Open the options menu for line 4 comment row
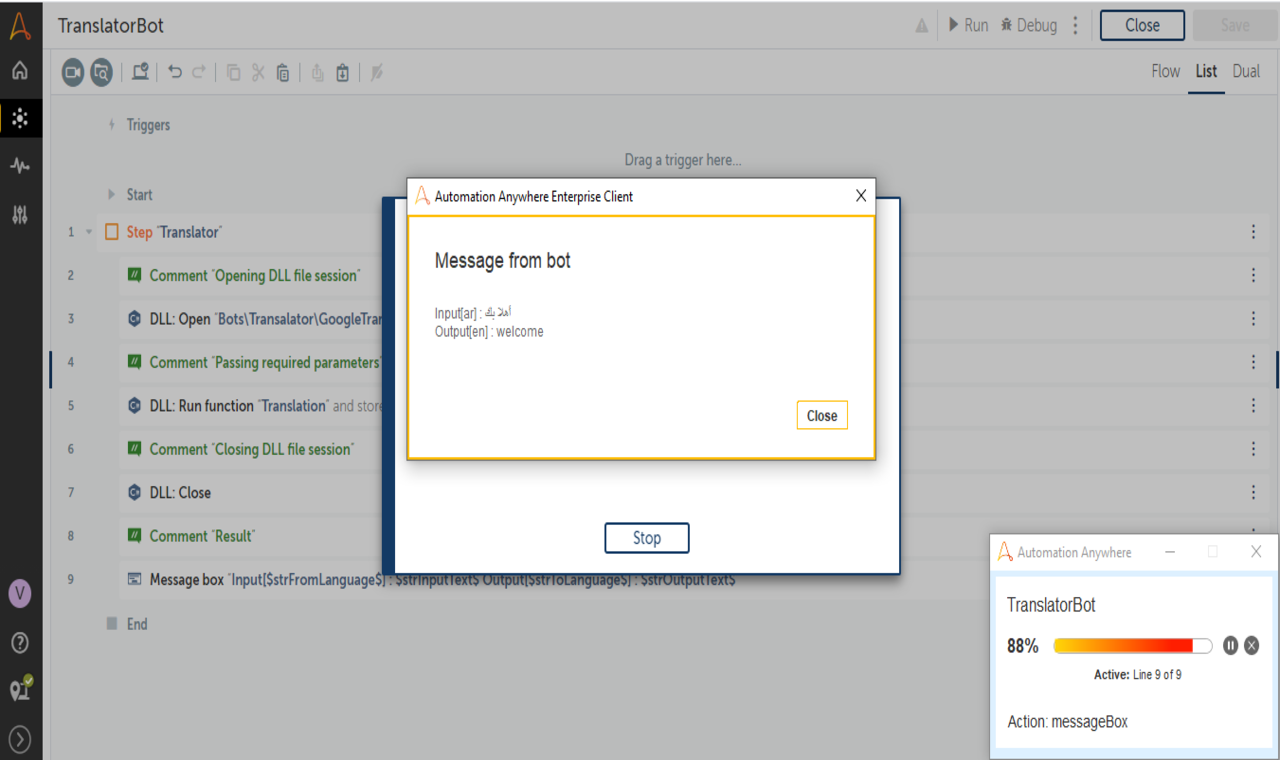Screen dimensions: 1280x760 point(1253,362)
